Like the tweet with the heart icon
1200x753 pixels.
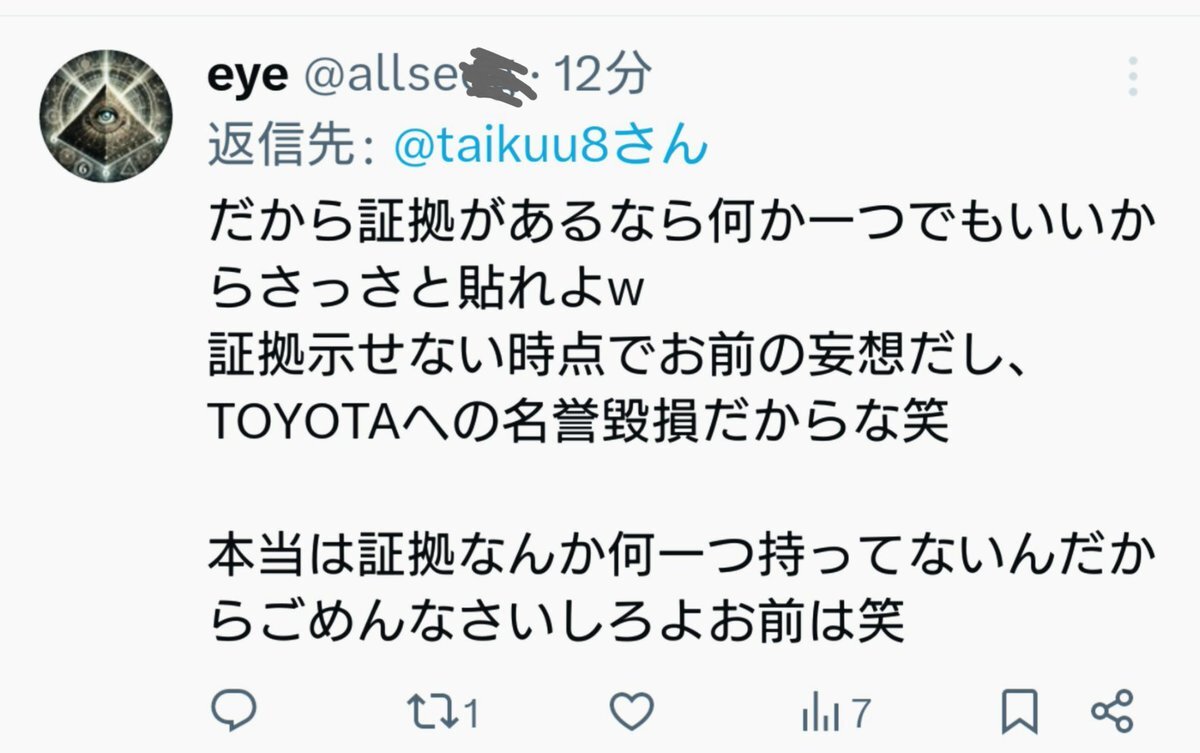point(632,712)
